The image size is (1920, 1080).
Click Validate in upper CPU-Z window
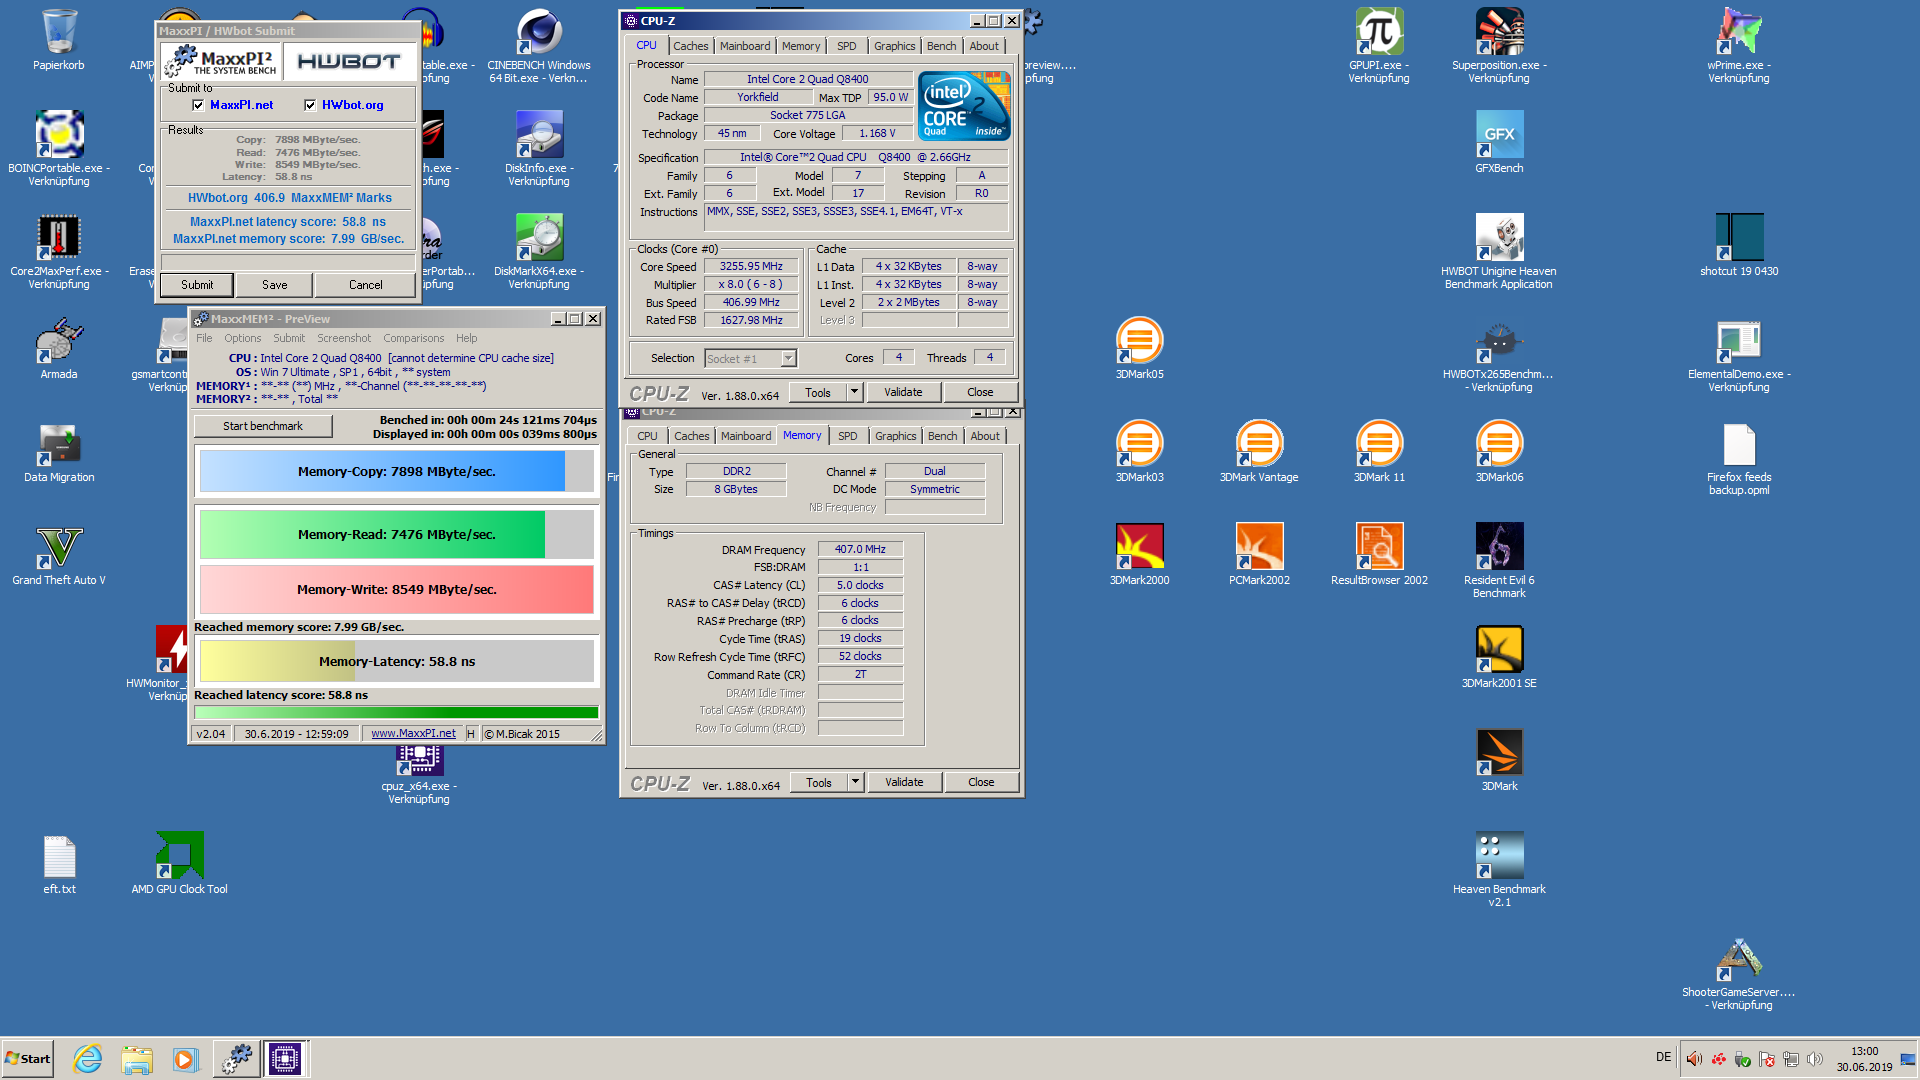coord(903,392)
